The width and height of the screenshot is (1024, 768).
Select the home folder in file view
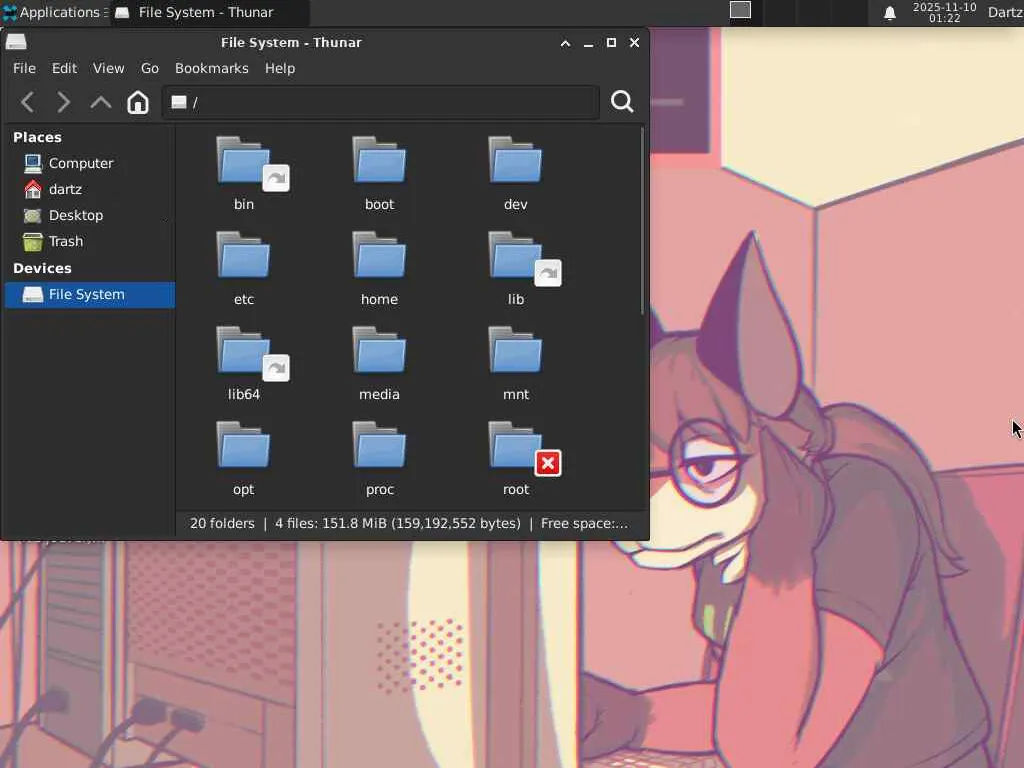click(x=379, y=255)
